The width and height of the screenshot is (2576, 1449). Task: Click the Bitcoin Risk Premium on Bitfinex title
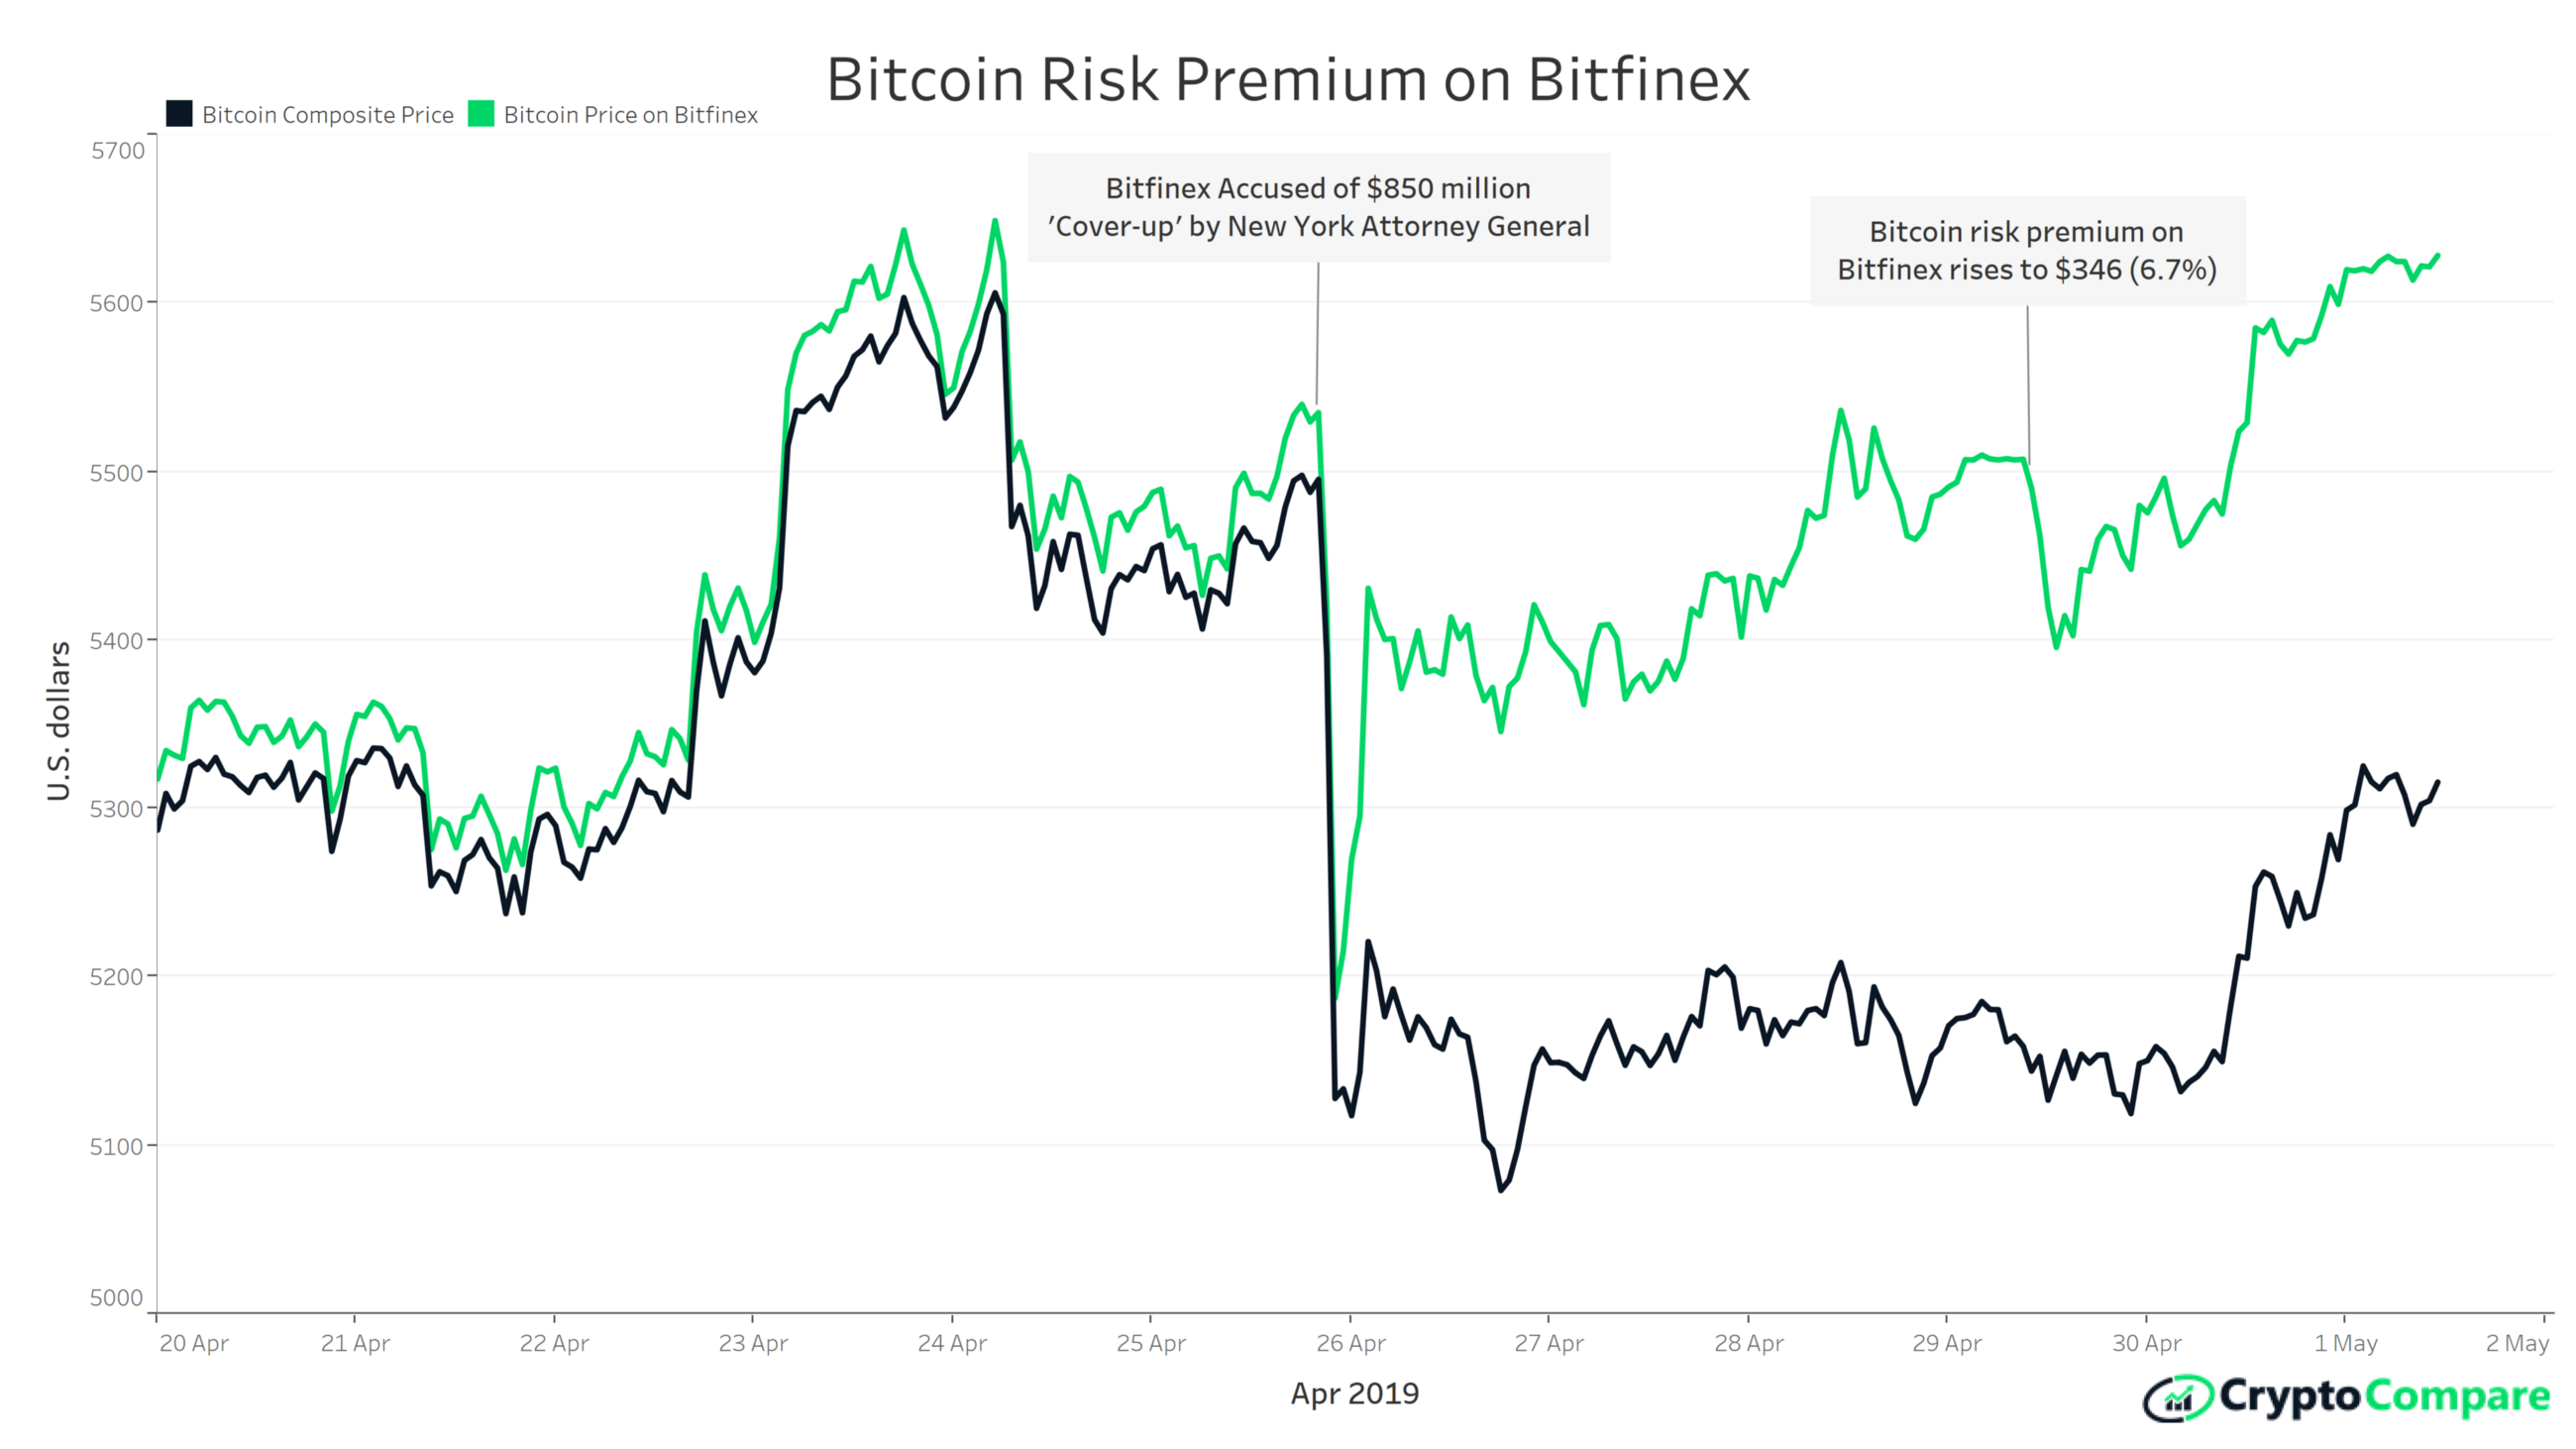[x=1288, y=78]
